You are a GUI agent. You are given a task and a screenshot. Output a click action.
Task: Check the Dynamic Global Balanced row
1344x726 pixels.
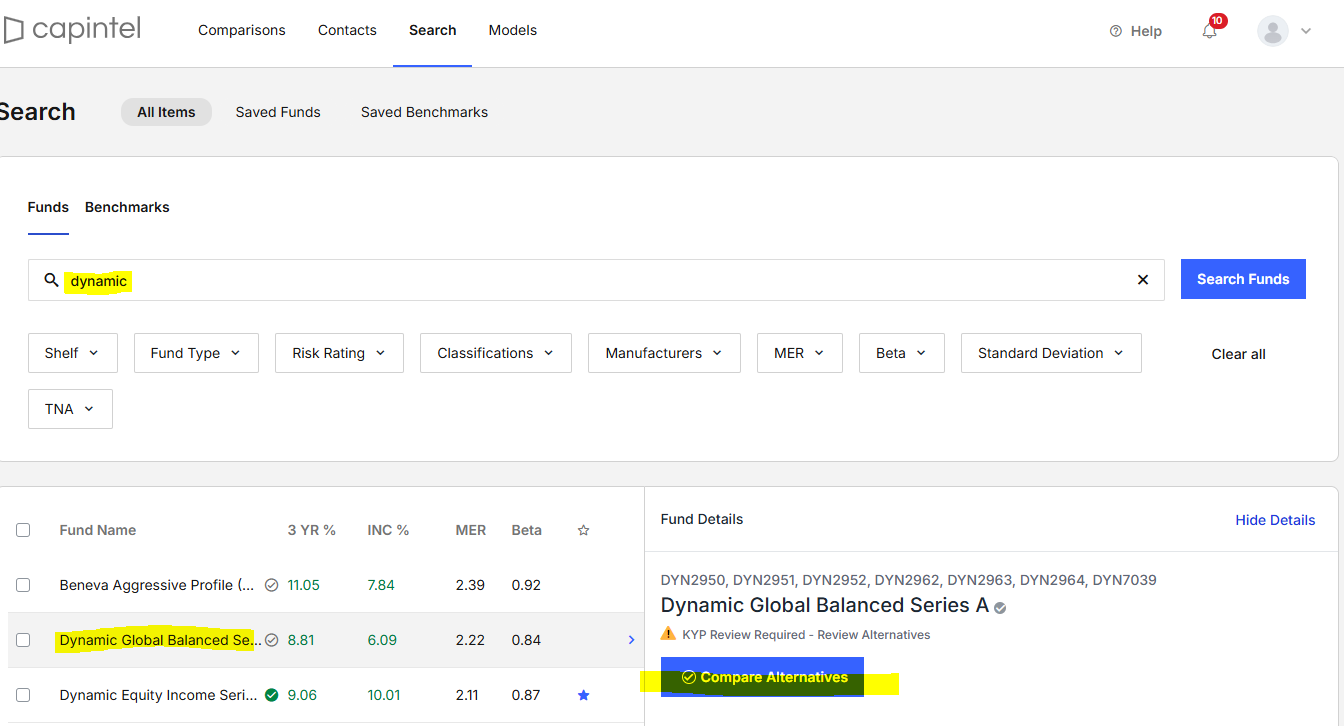[x=23, y=640]
